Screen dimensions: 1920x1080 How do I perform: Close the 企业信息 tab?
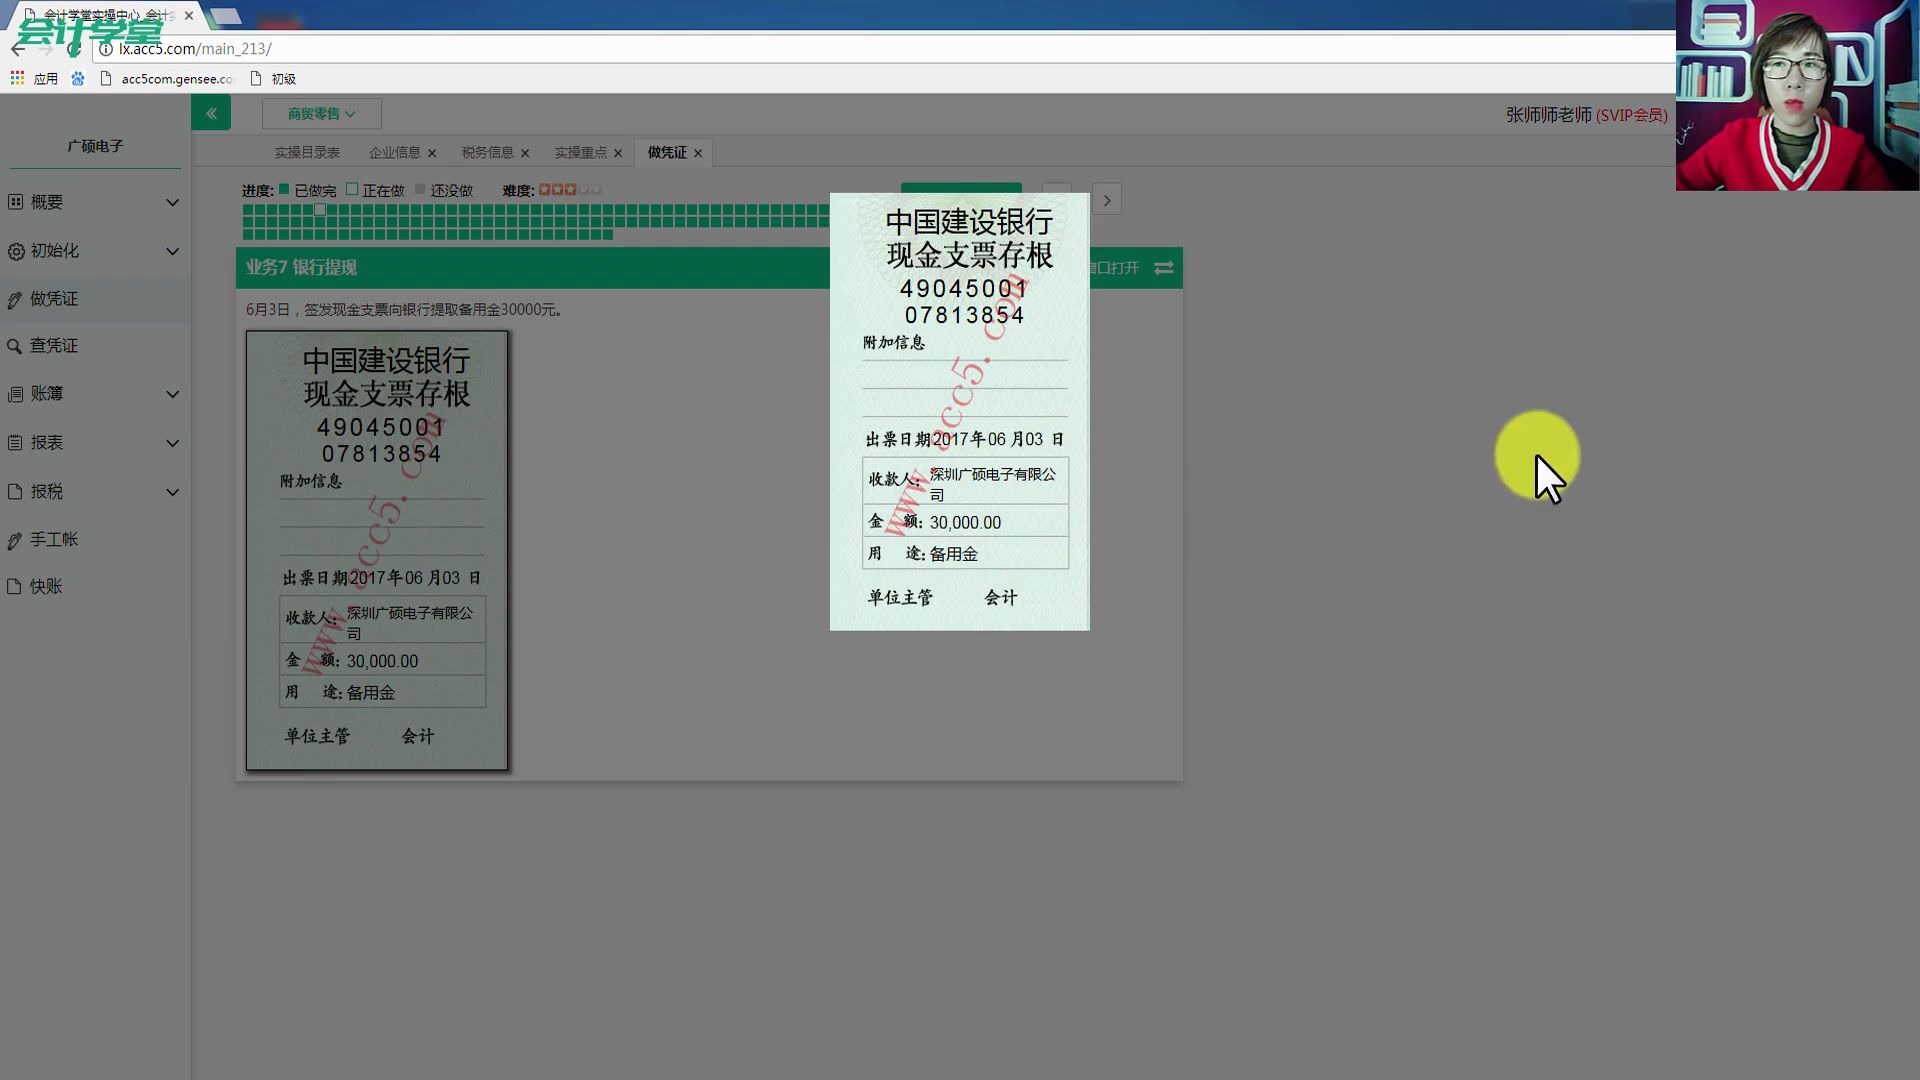pyautogui.click(x=432, y=153)
